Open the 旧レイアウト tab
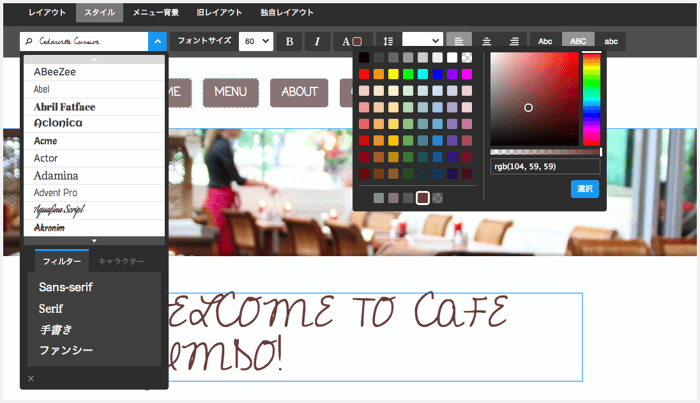700x403 pixels. coord(219,12)
